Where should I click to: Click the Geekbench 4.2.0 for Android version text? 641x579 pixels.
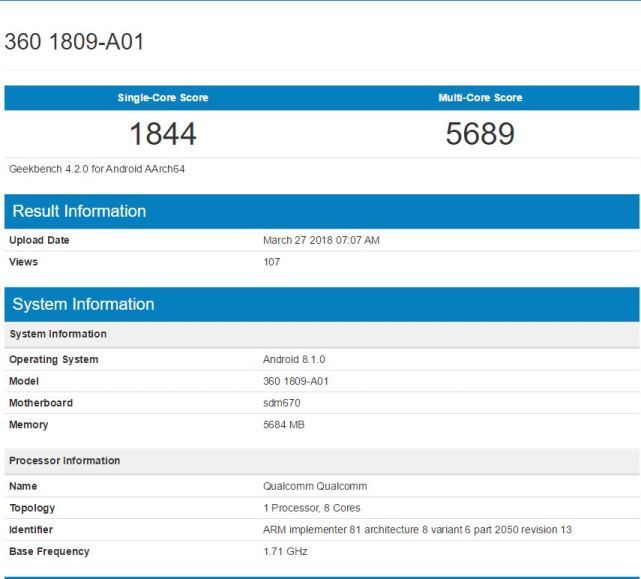tap(97, 169)
